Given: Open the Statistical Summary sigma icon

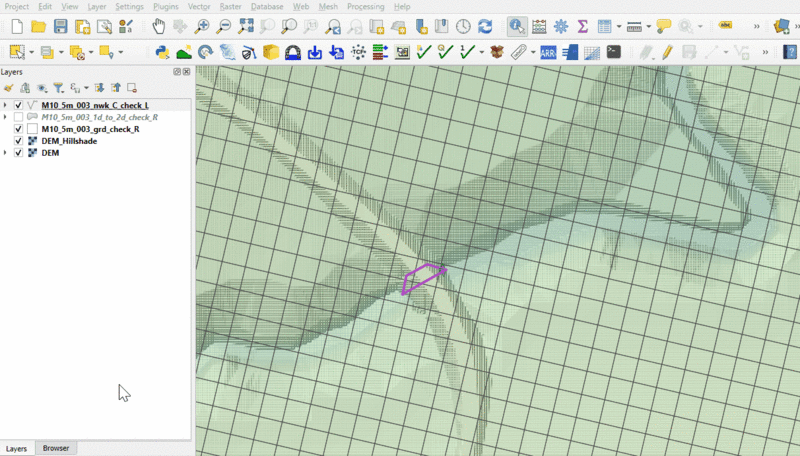Looking at the screenshot, I should pos(582,26).
